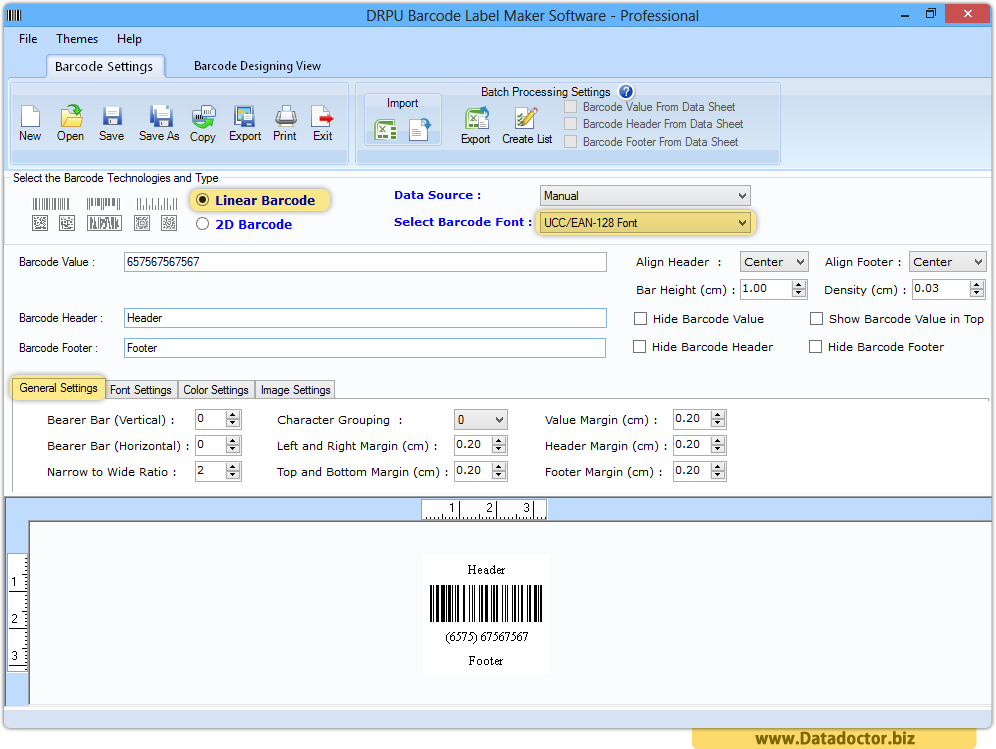This screenshot has width=996, height=749.
Task: Click the Barcode Footer input field
Action: [x=365, y=348]
